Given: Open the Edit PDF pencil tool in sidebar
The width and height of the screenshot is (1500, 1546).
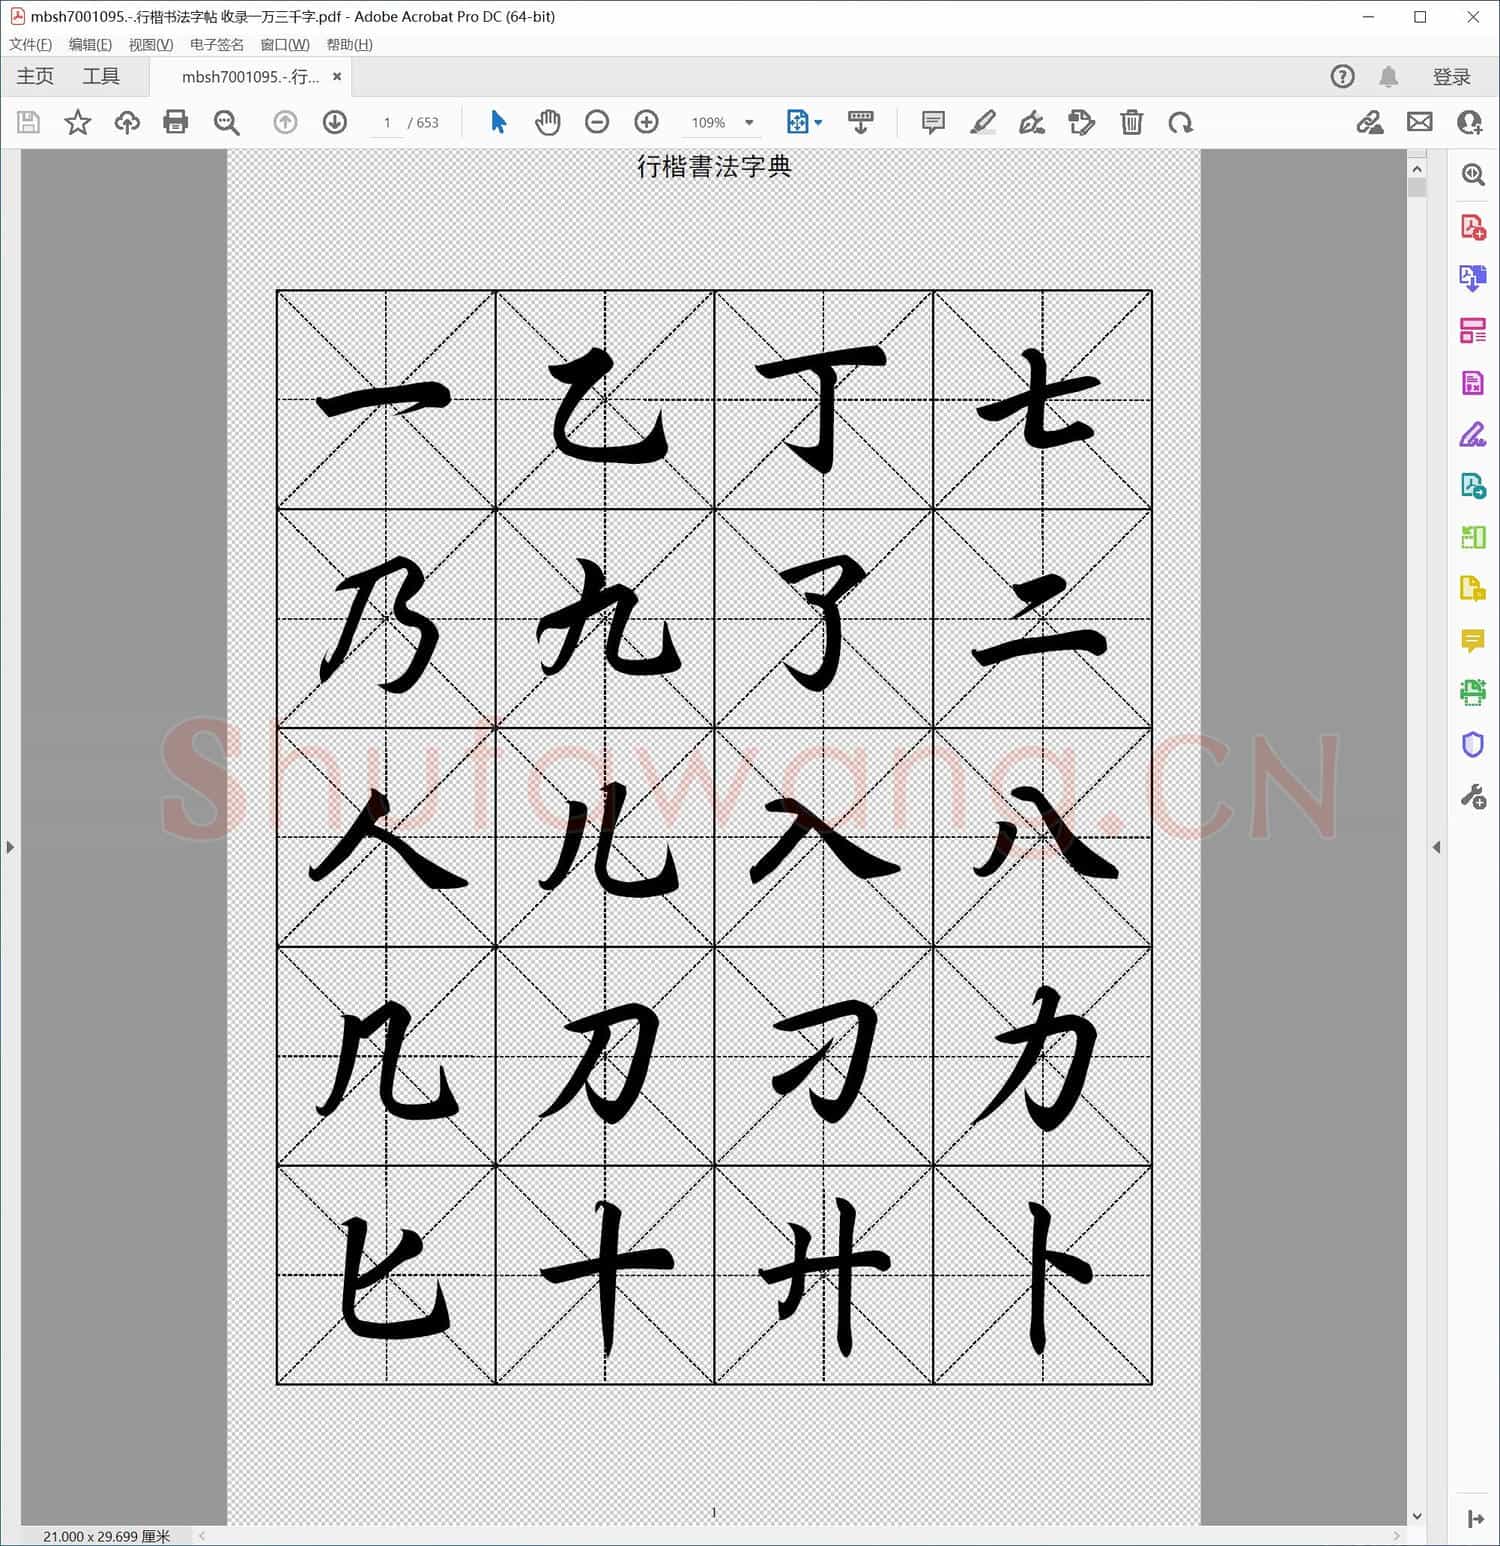Looking at the screenshot, I should pos(1472,435).
